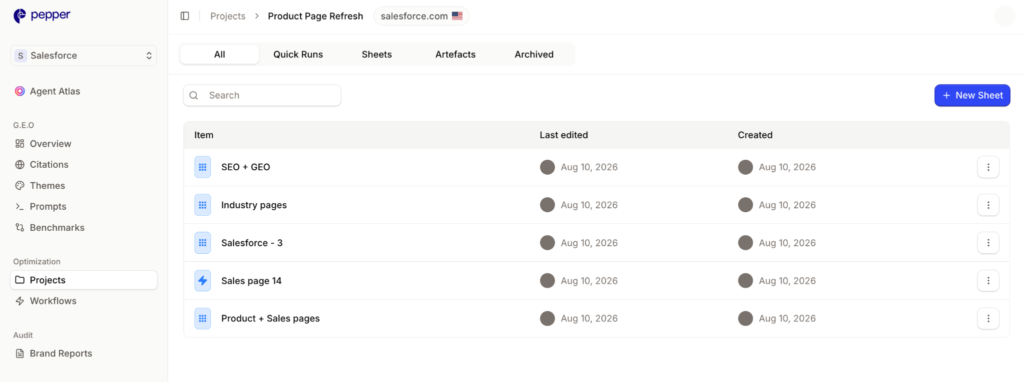Screen dimensions: 1024x382
Task: Click the Search input field
Action: [x=262, y=95]
